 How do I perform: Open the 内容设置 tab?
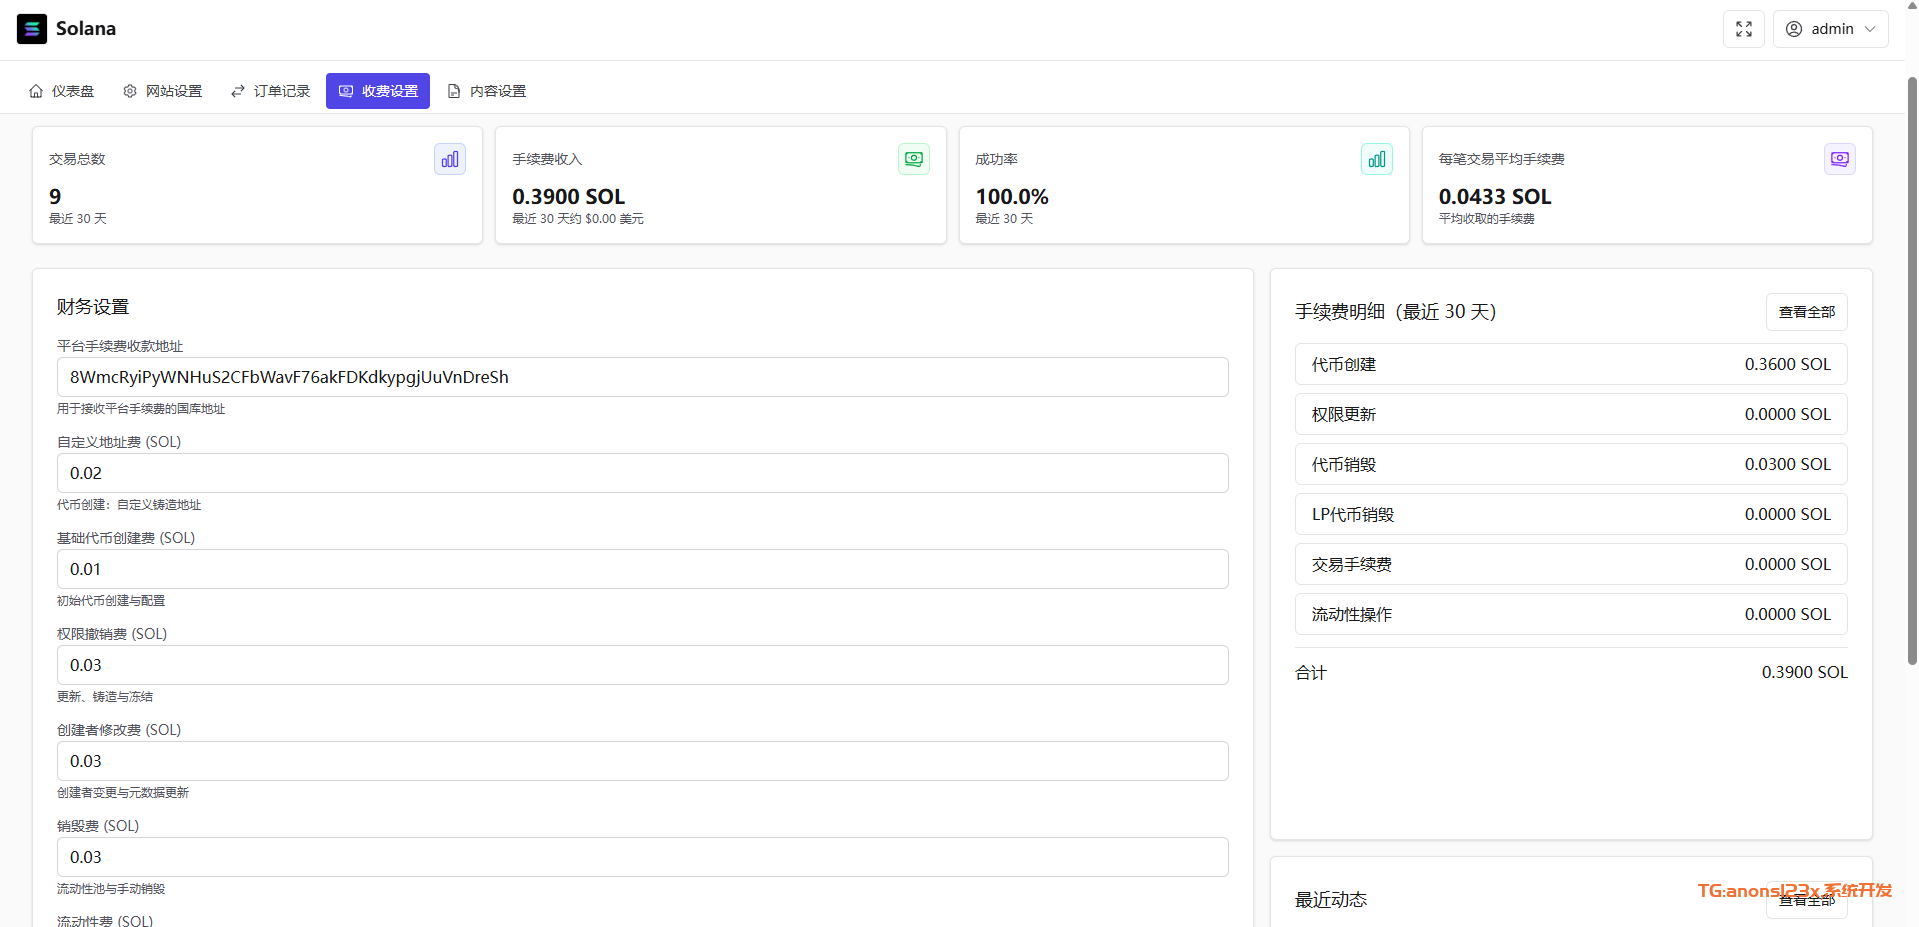pos(487,91)
